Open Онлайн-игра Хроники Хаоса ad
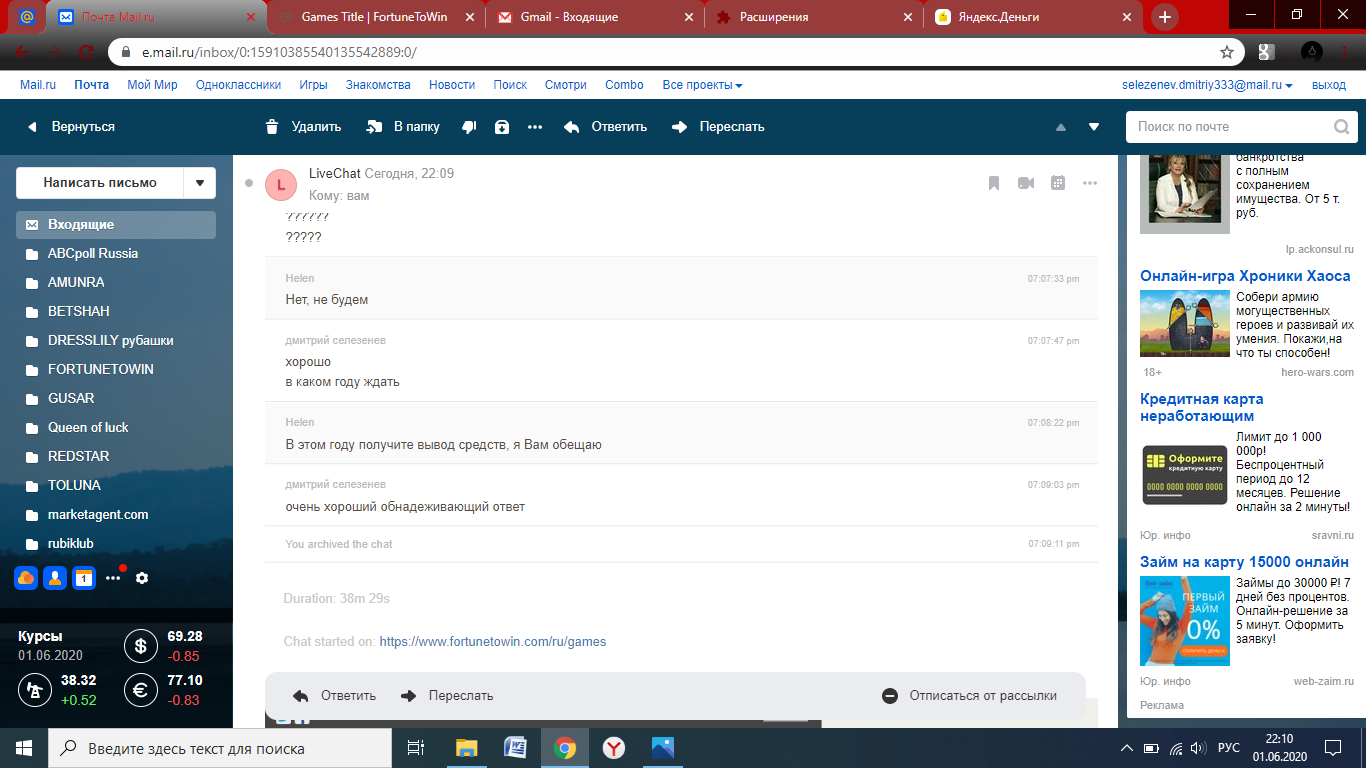This screenshot has height=768, width=1366. 1245,276
